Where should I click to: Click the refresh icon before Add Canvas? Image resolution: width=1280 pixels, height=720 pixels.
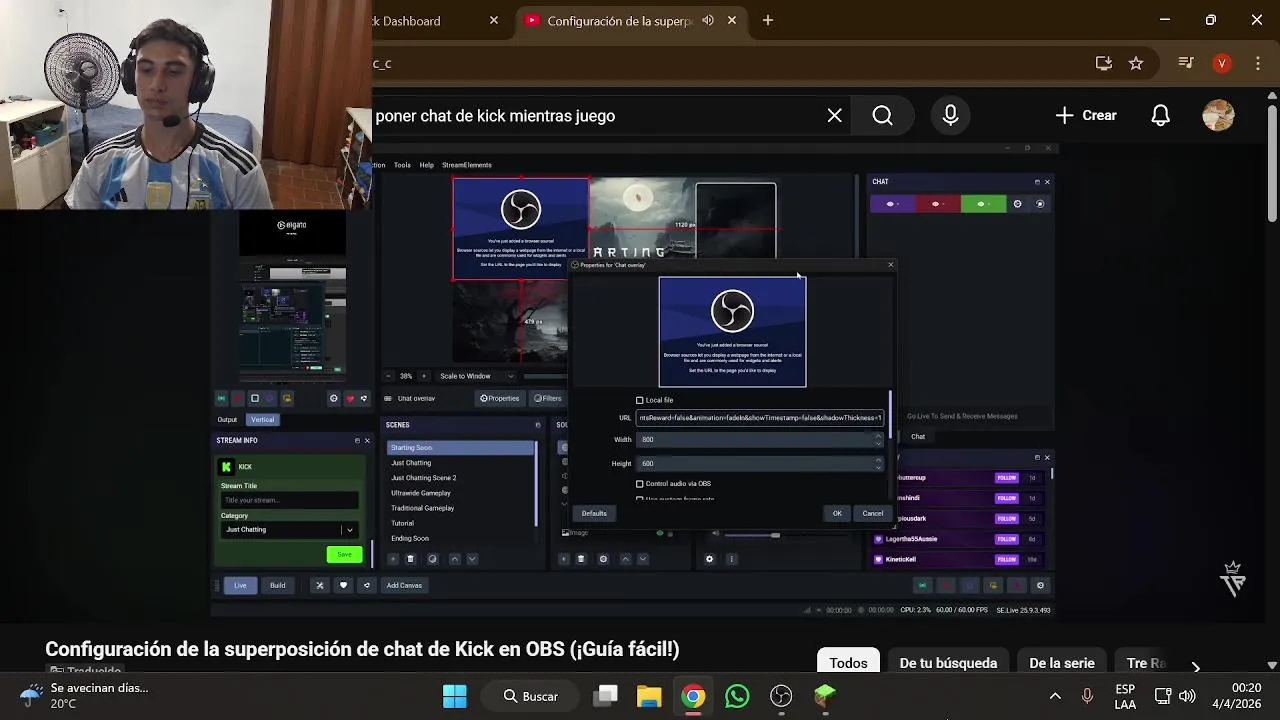pyautogui.click(x=366, y=585)
